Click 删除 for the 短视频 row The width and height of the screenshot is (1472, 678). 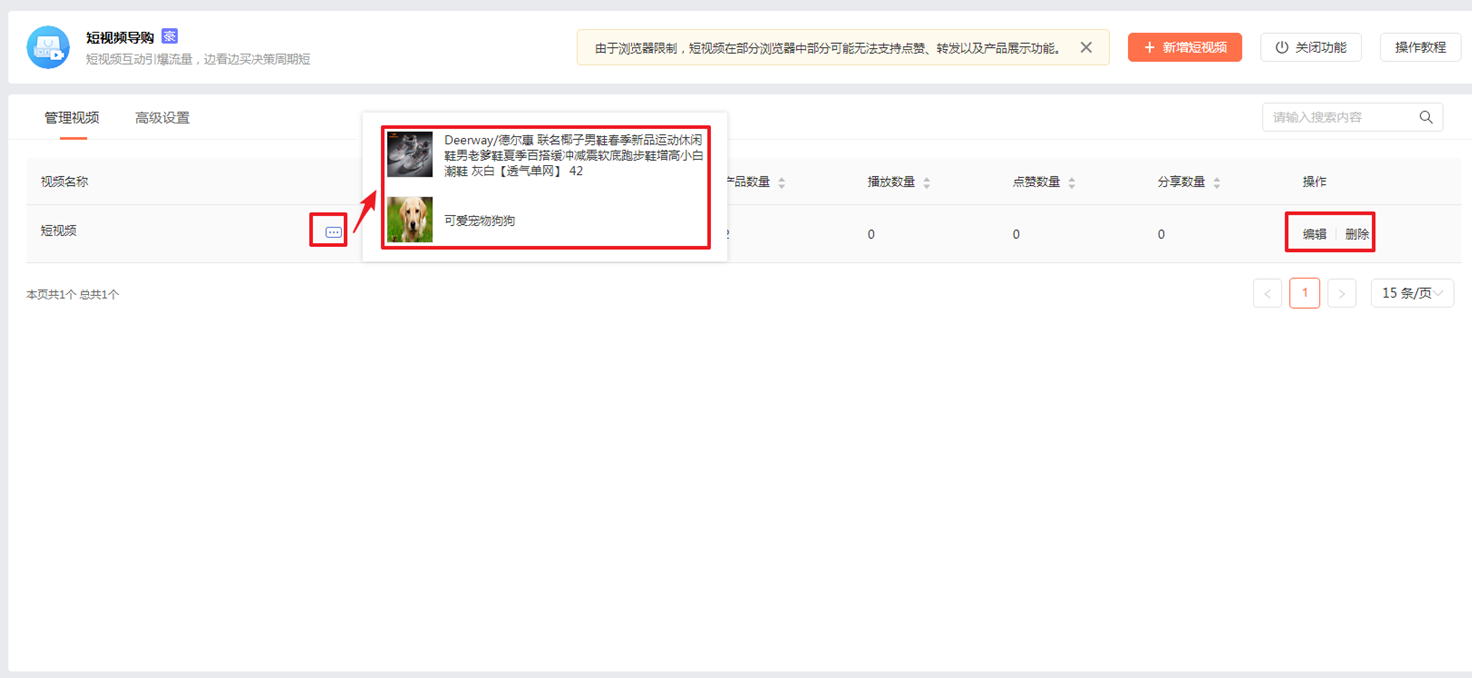(1357, 234)
